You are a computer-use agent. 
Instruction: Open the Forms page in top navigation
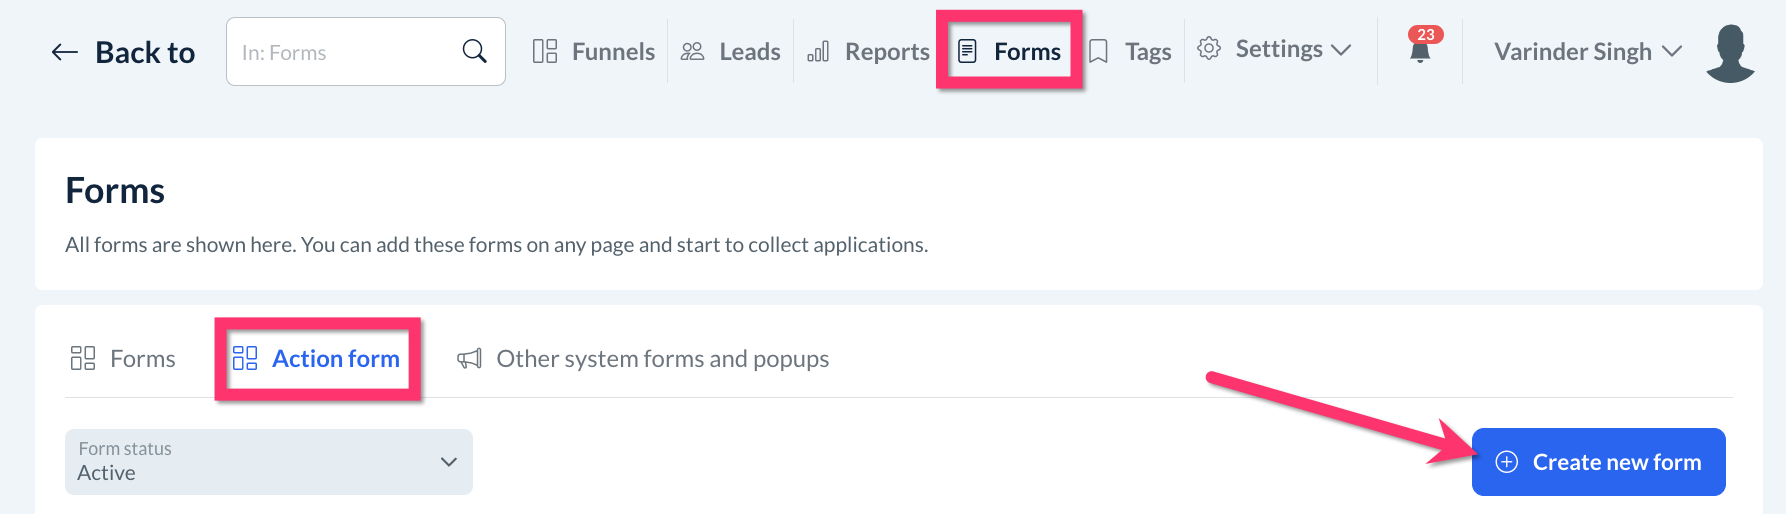[1010, 51]
